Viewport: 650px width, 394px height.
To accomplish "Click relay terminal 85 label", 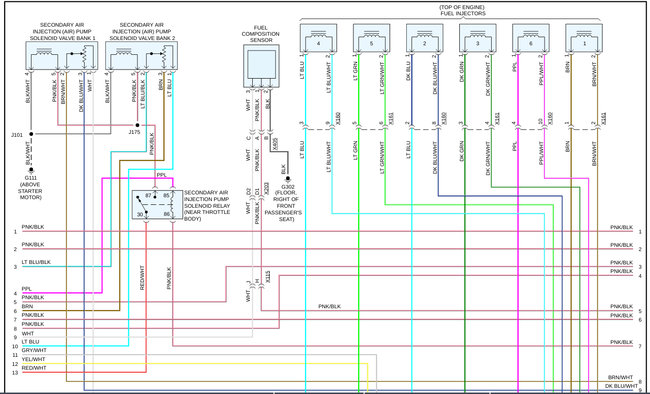I will [166, 195].
